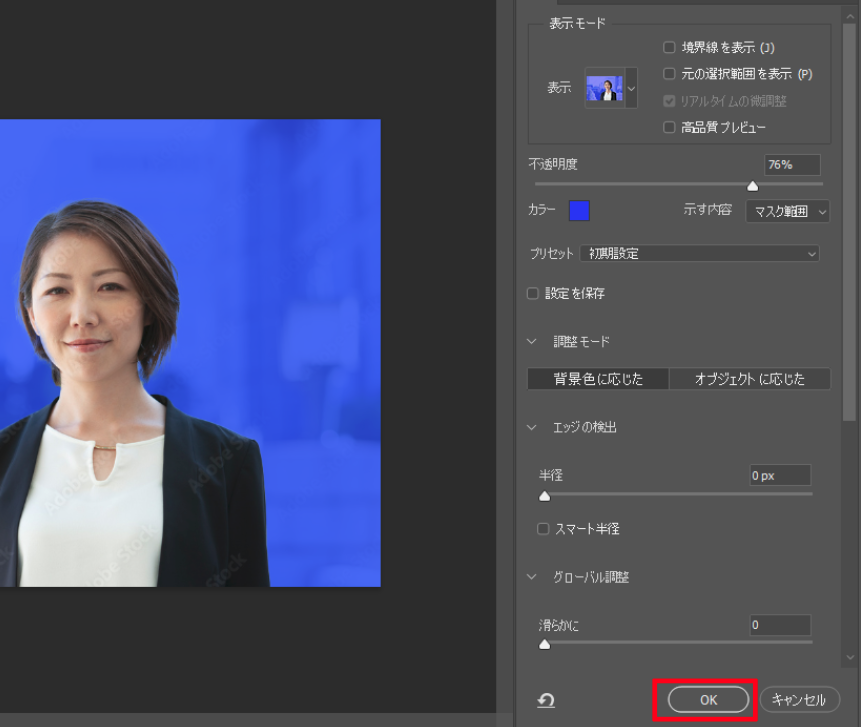Image resolution: width=861 pixels, height=727 pixels.
Task: Click the portrait preview image on canvas
Action: click(190, 353)
